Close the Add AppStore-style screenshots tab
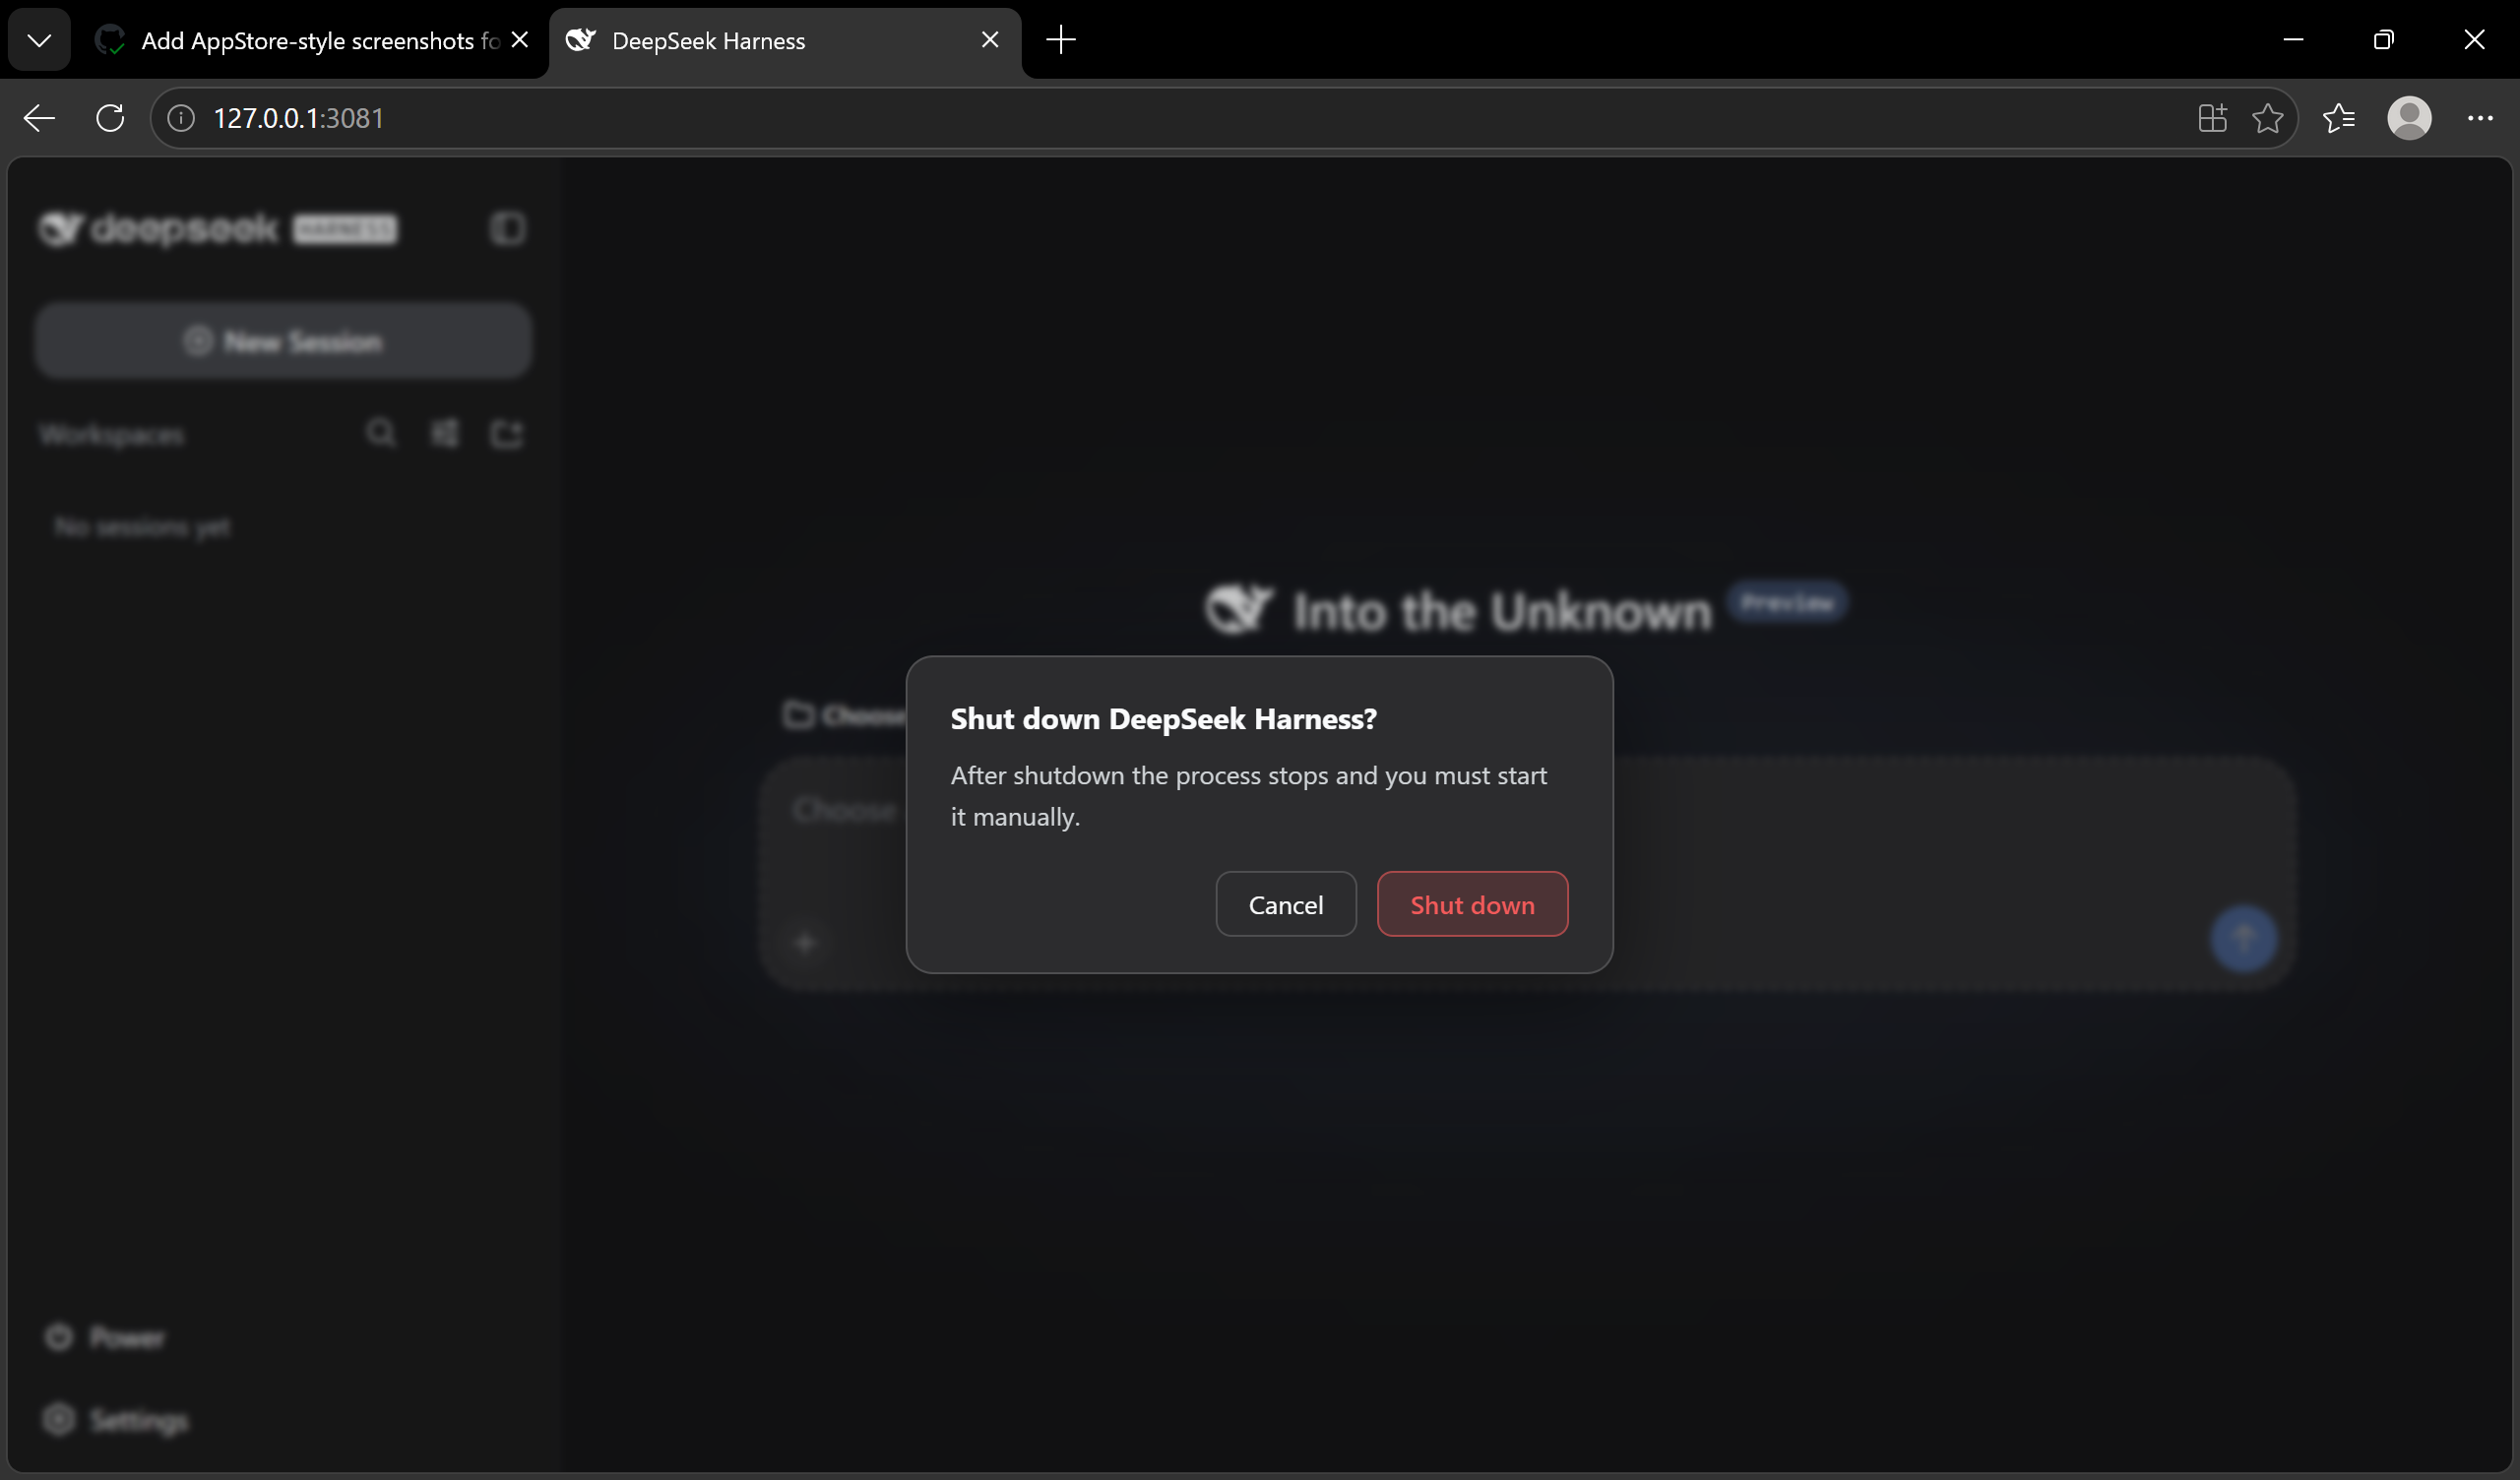Viewport: 2520px width, 1480px height. coord(520,40)
